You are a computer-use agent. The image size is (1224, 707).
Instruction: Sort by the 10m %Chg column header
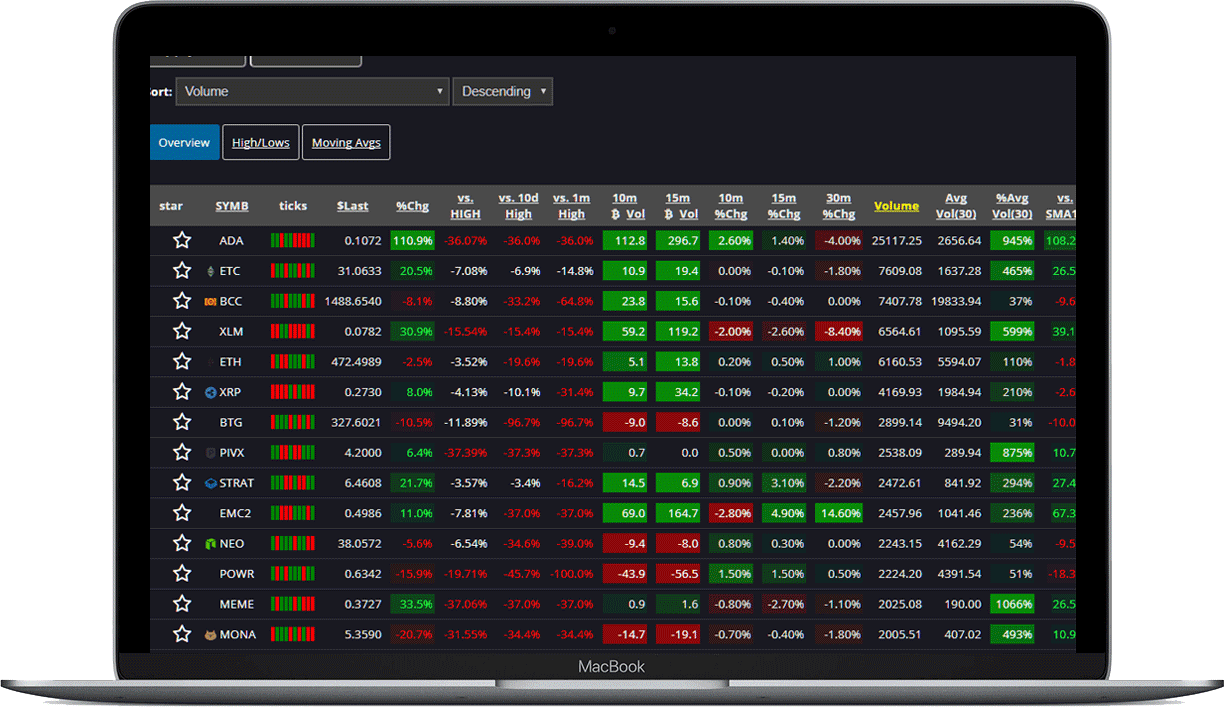[x=731, y=206]
